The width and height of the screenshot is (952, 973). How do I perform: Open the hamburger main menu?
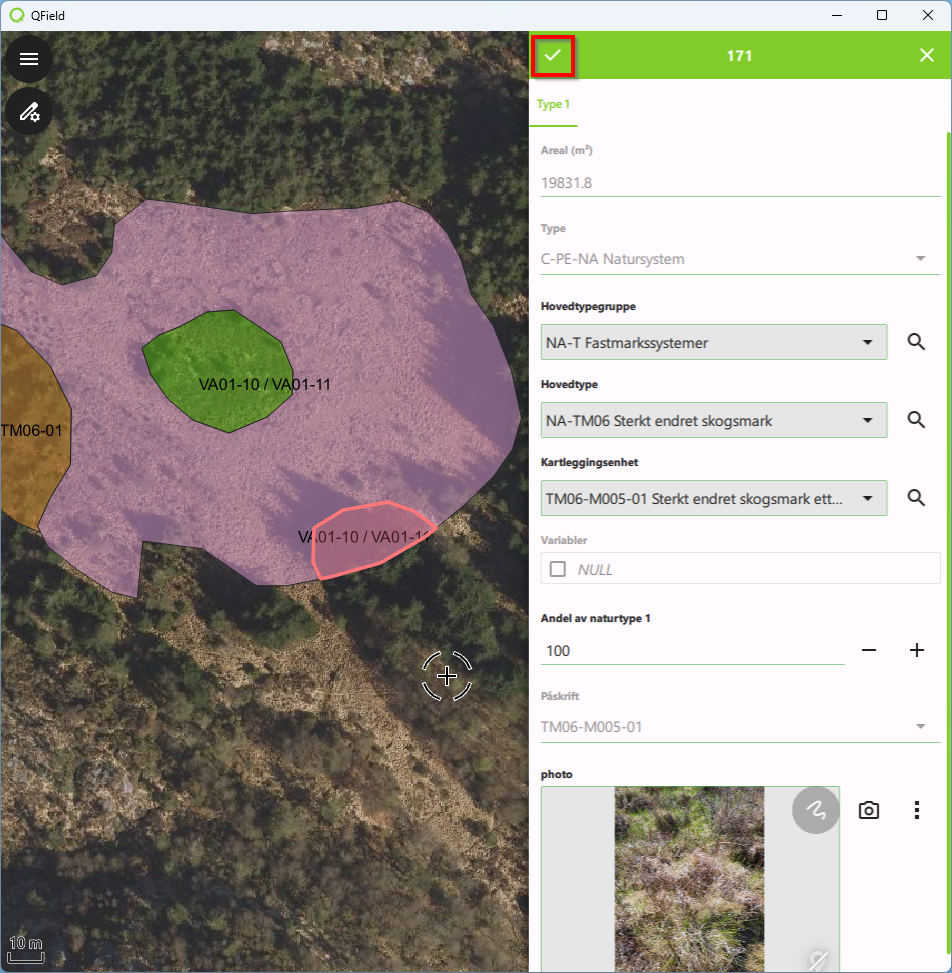click(x=29, y=59)
